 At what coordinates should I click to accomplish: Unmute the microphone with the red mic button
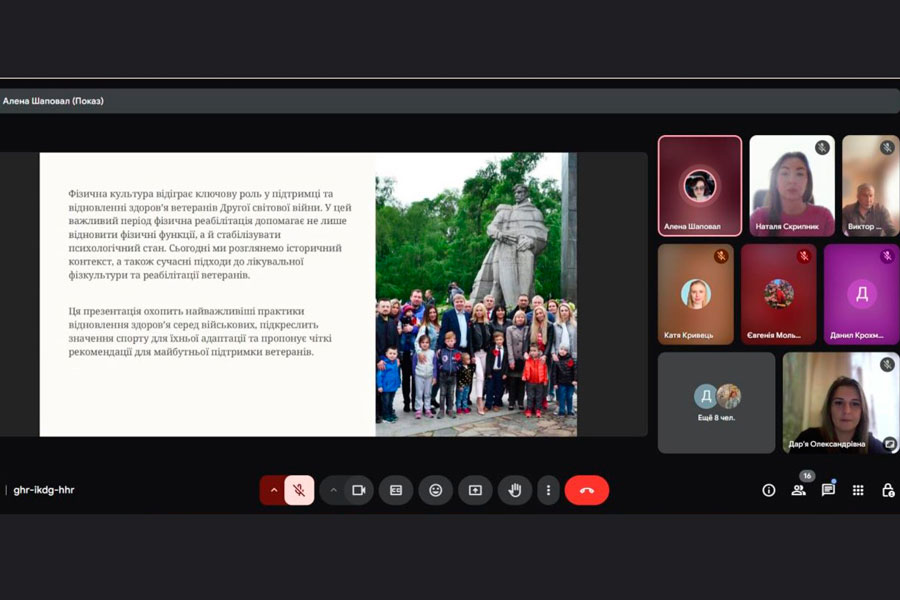[x=299, y=490]
